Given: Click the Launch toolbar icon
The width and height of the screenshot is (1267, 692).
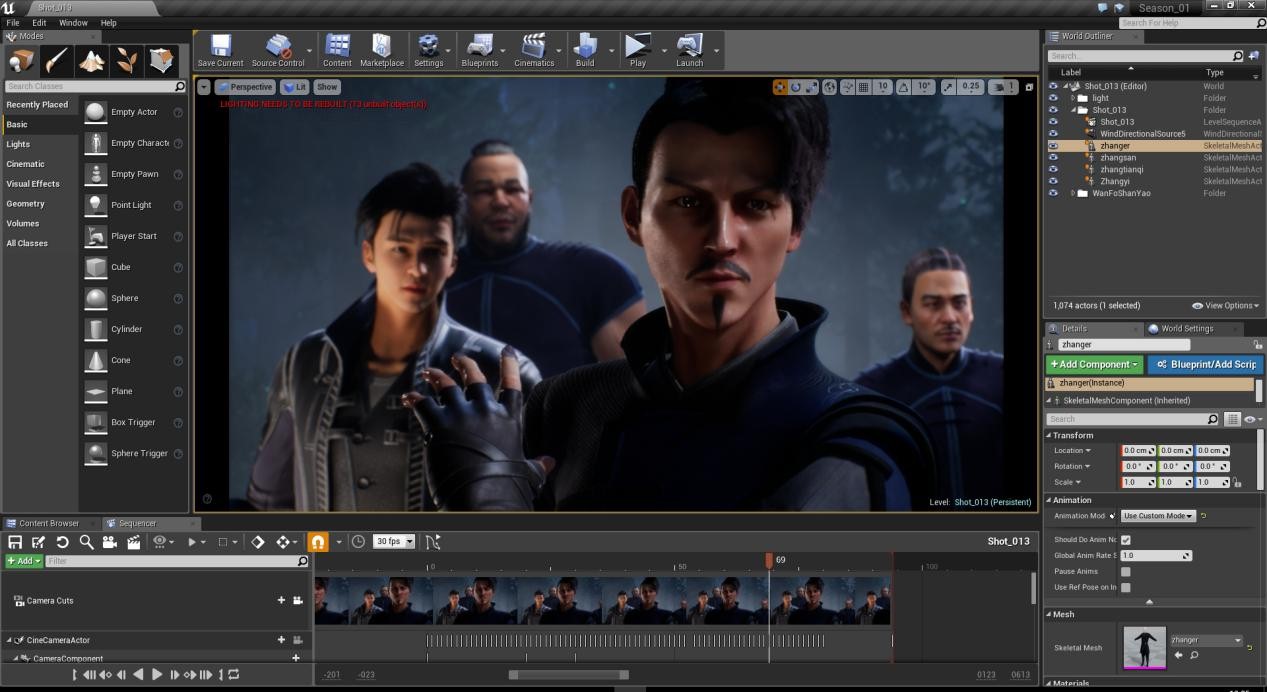Looking at the screenshot, I should click(689, 50).
